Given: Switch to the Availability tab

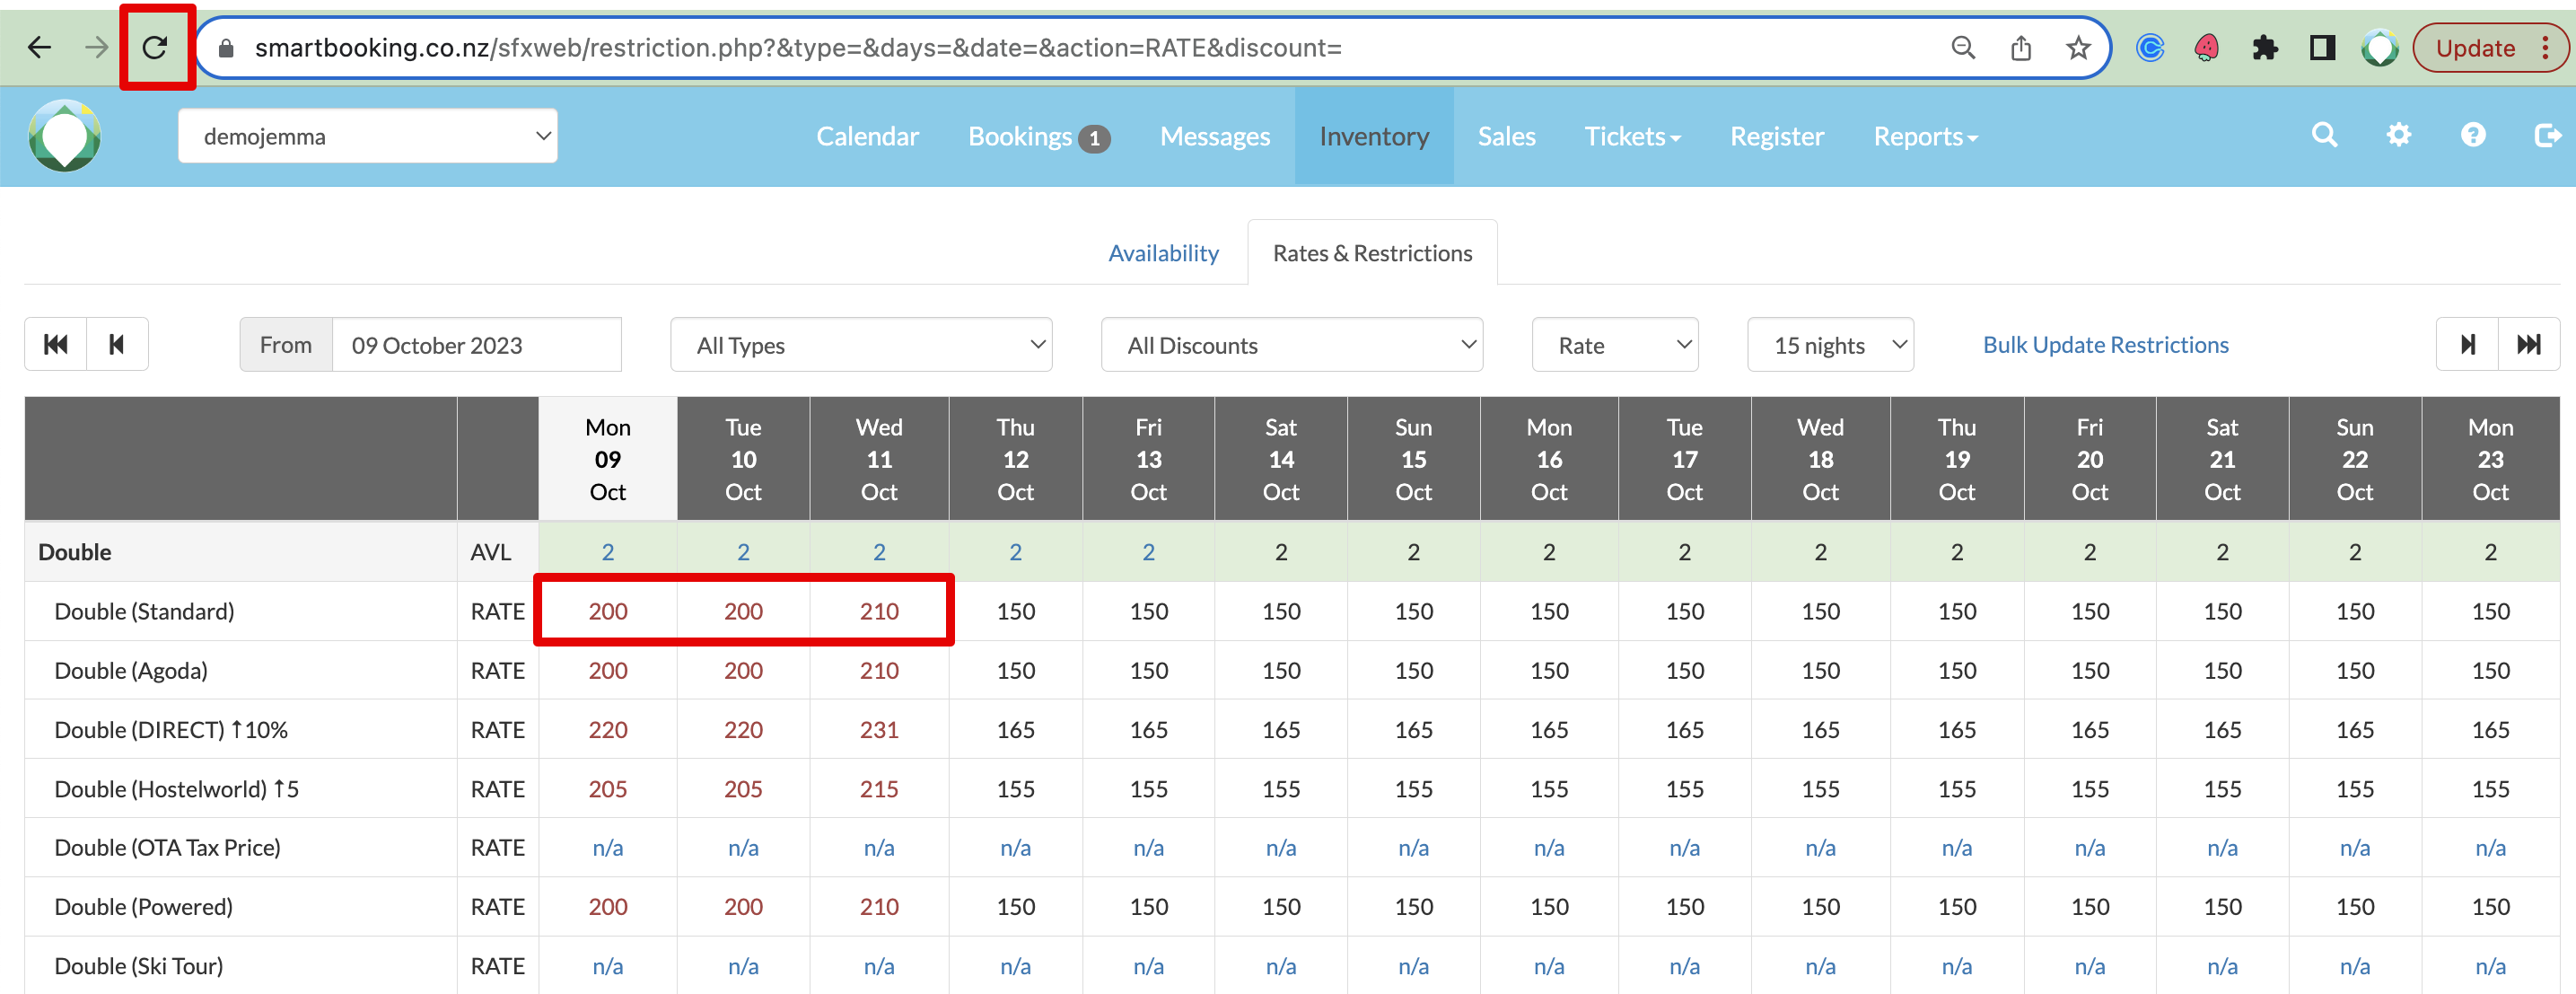Looking at the screenshot, I should (1163, 253).
